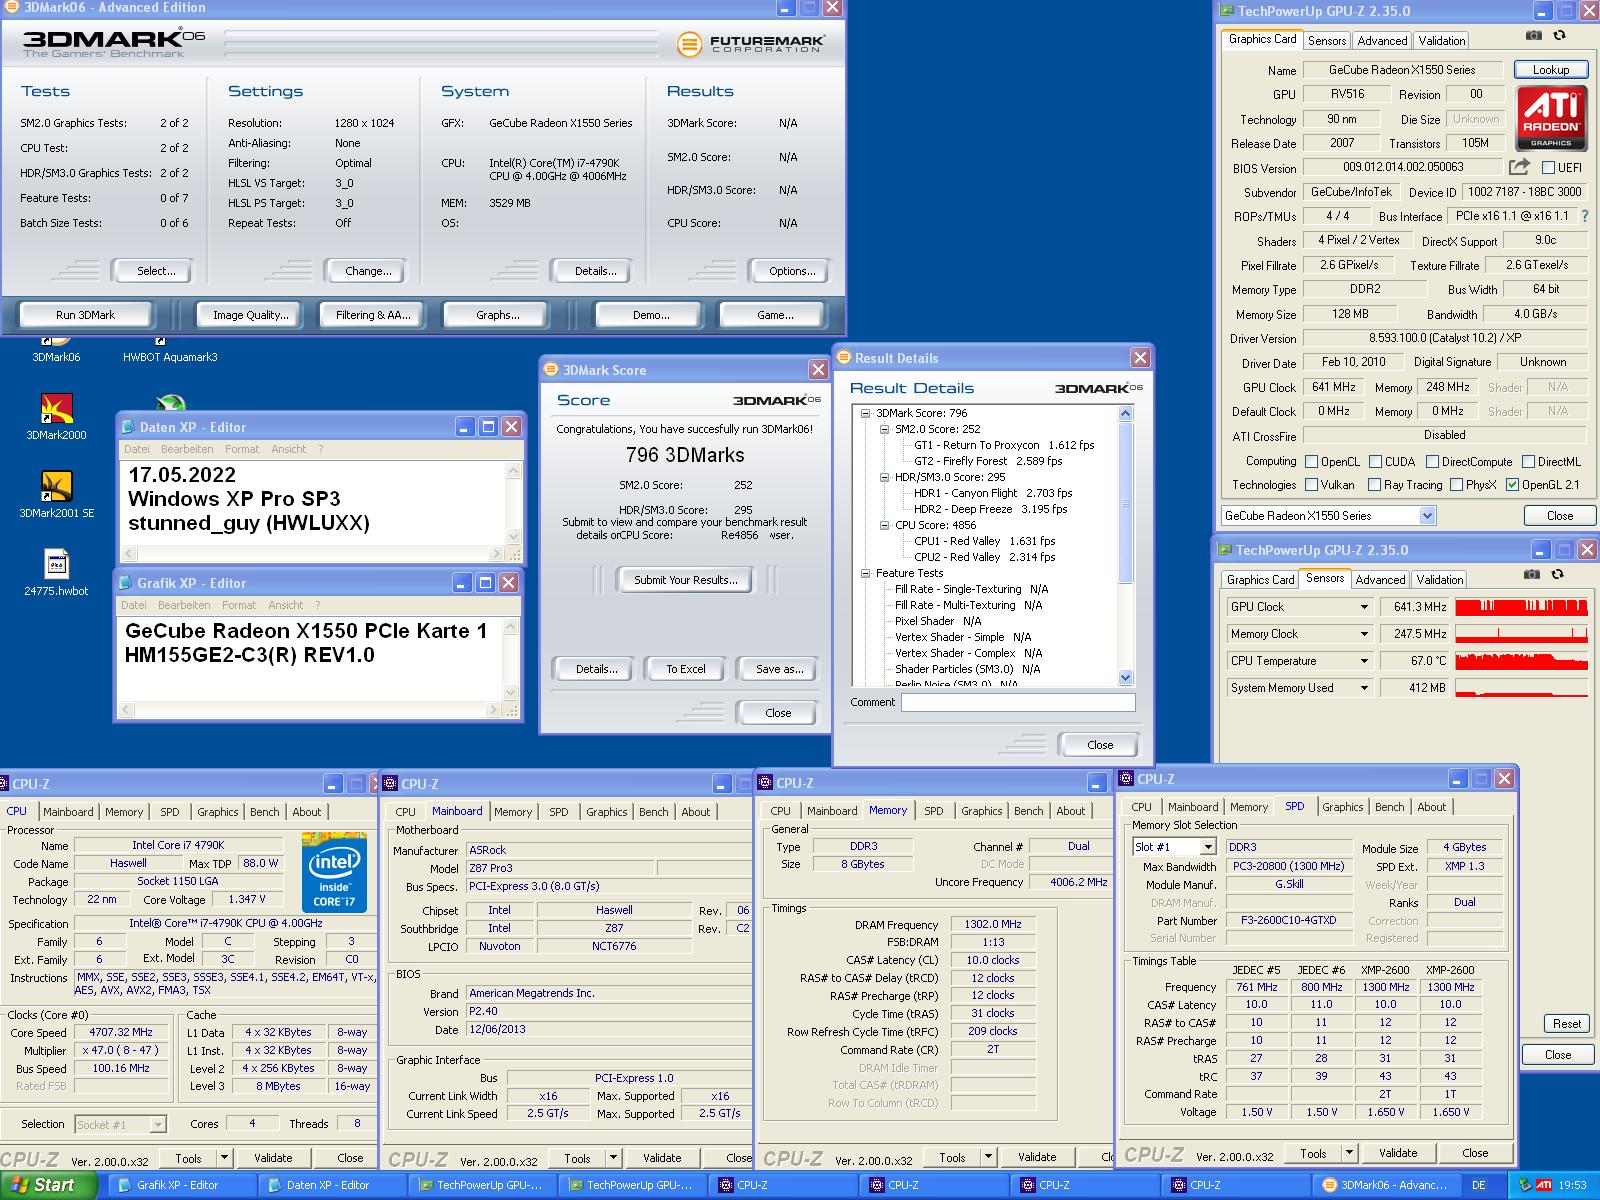
Task: Click the refresh icon in GPU-Z Sensors window
Action: click(1557, 575)
